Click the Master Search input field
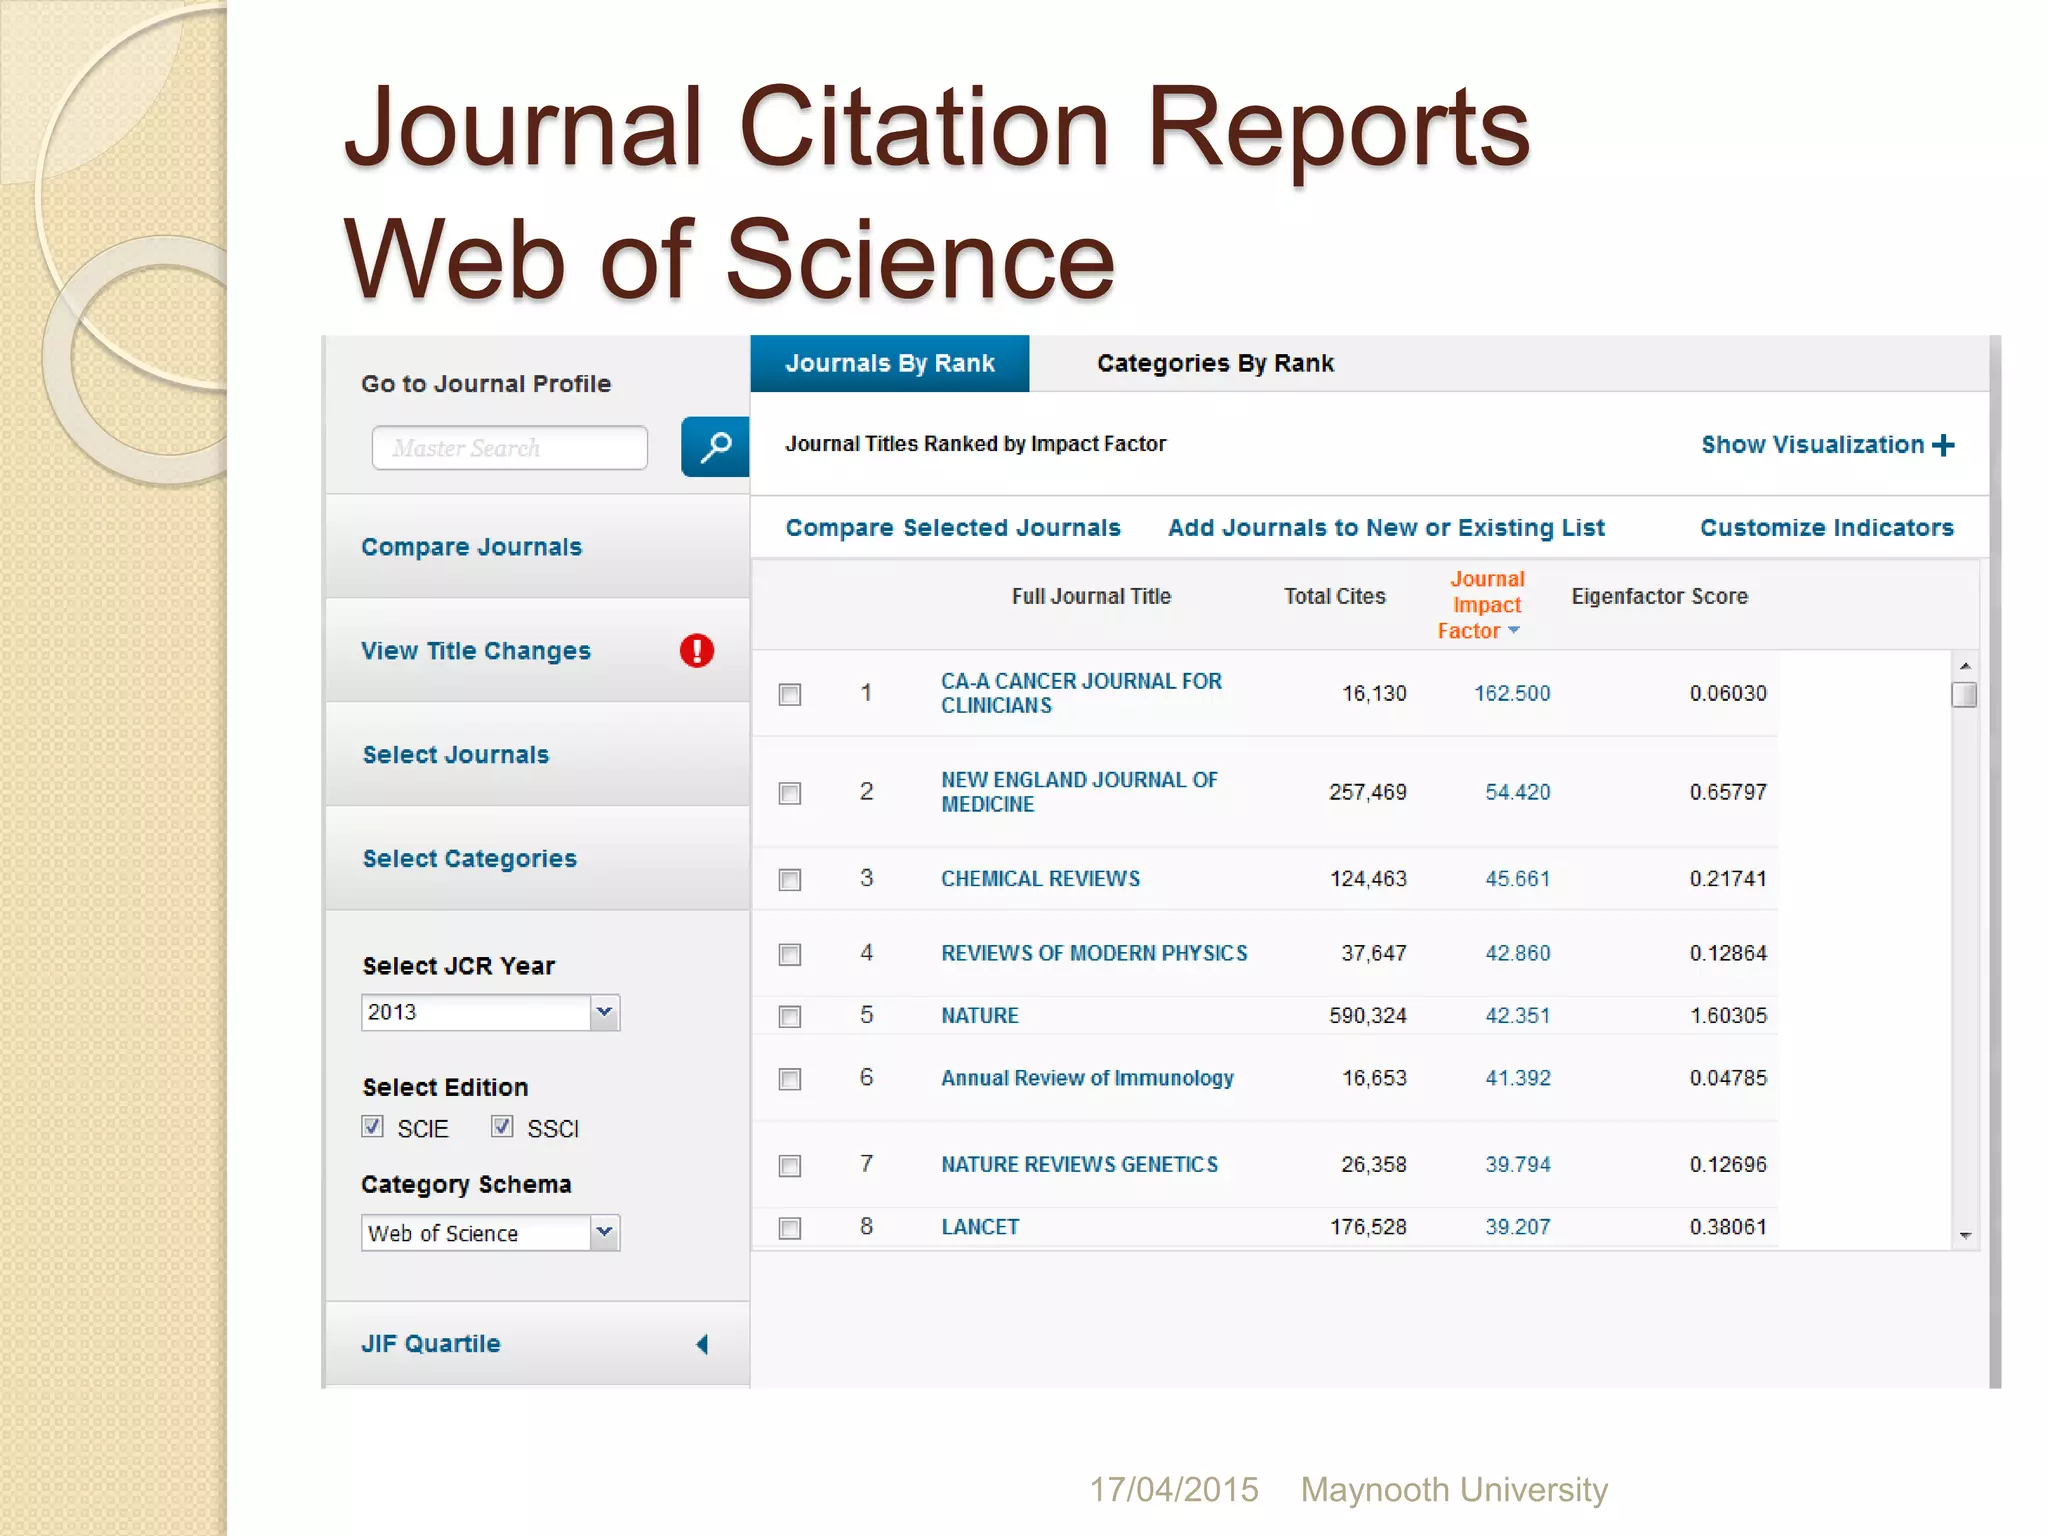This screenshot has height=1536, width=2048. click(x=509, y=448)
